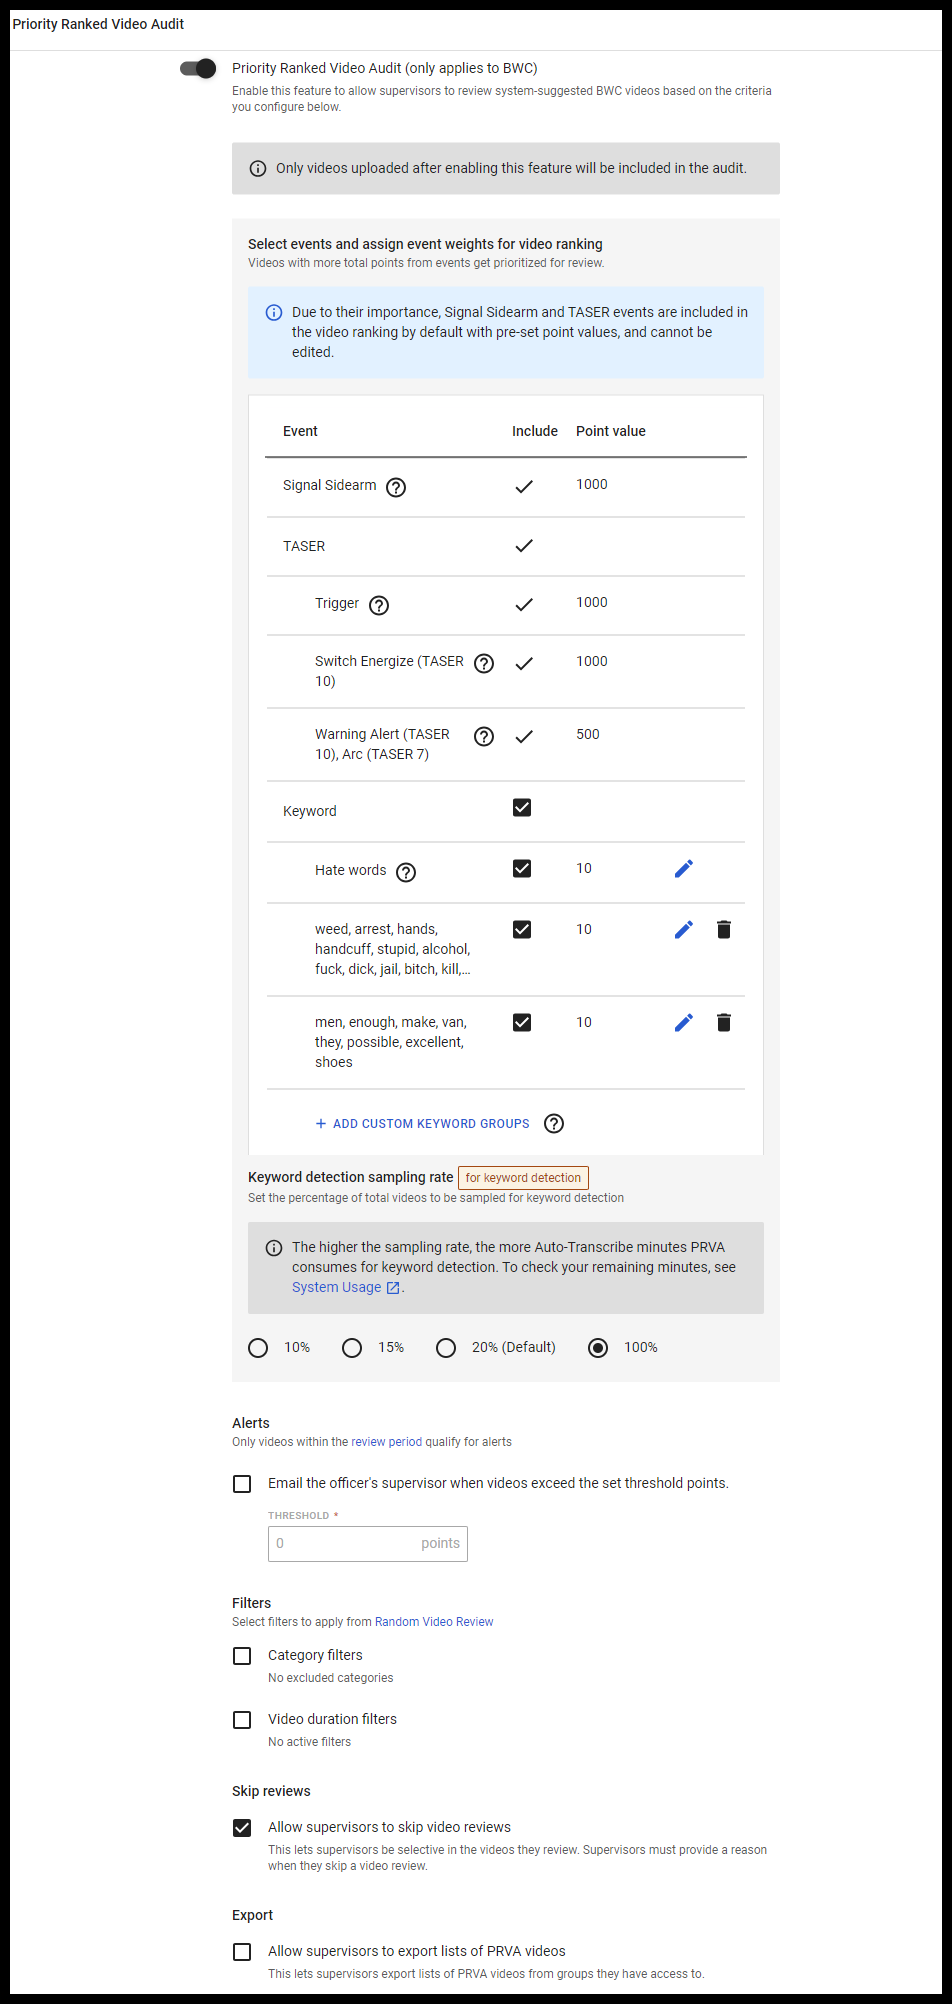Edit the Hate words point value

pyautogui.click(x=683, y=869)
